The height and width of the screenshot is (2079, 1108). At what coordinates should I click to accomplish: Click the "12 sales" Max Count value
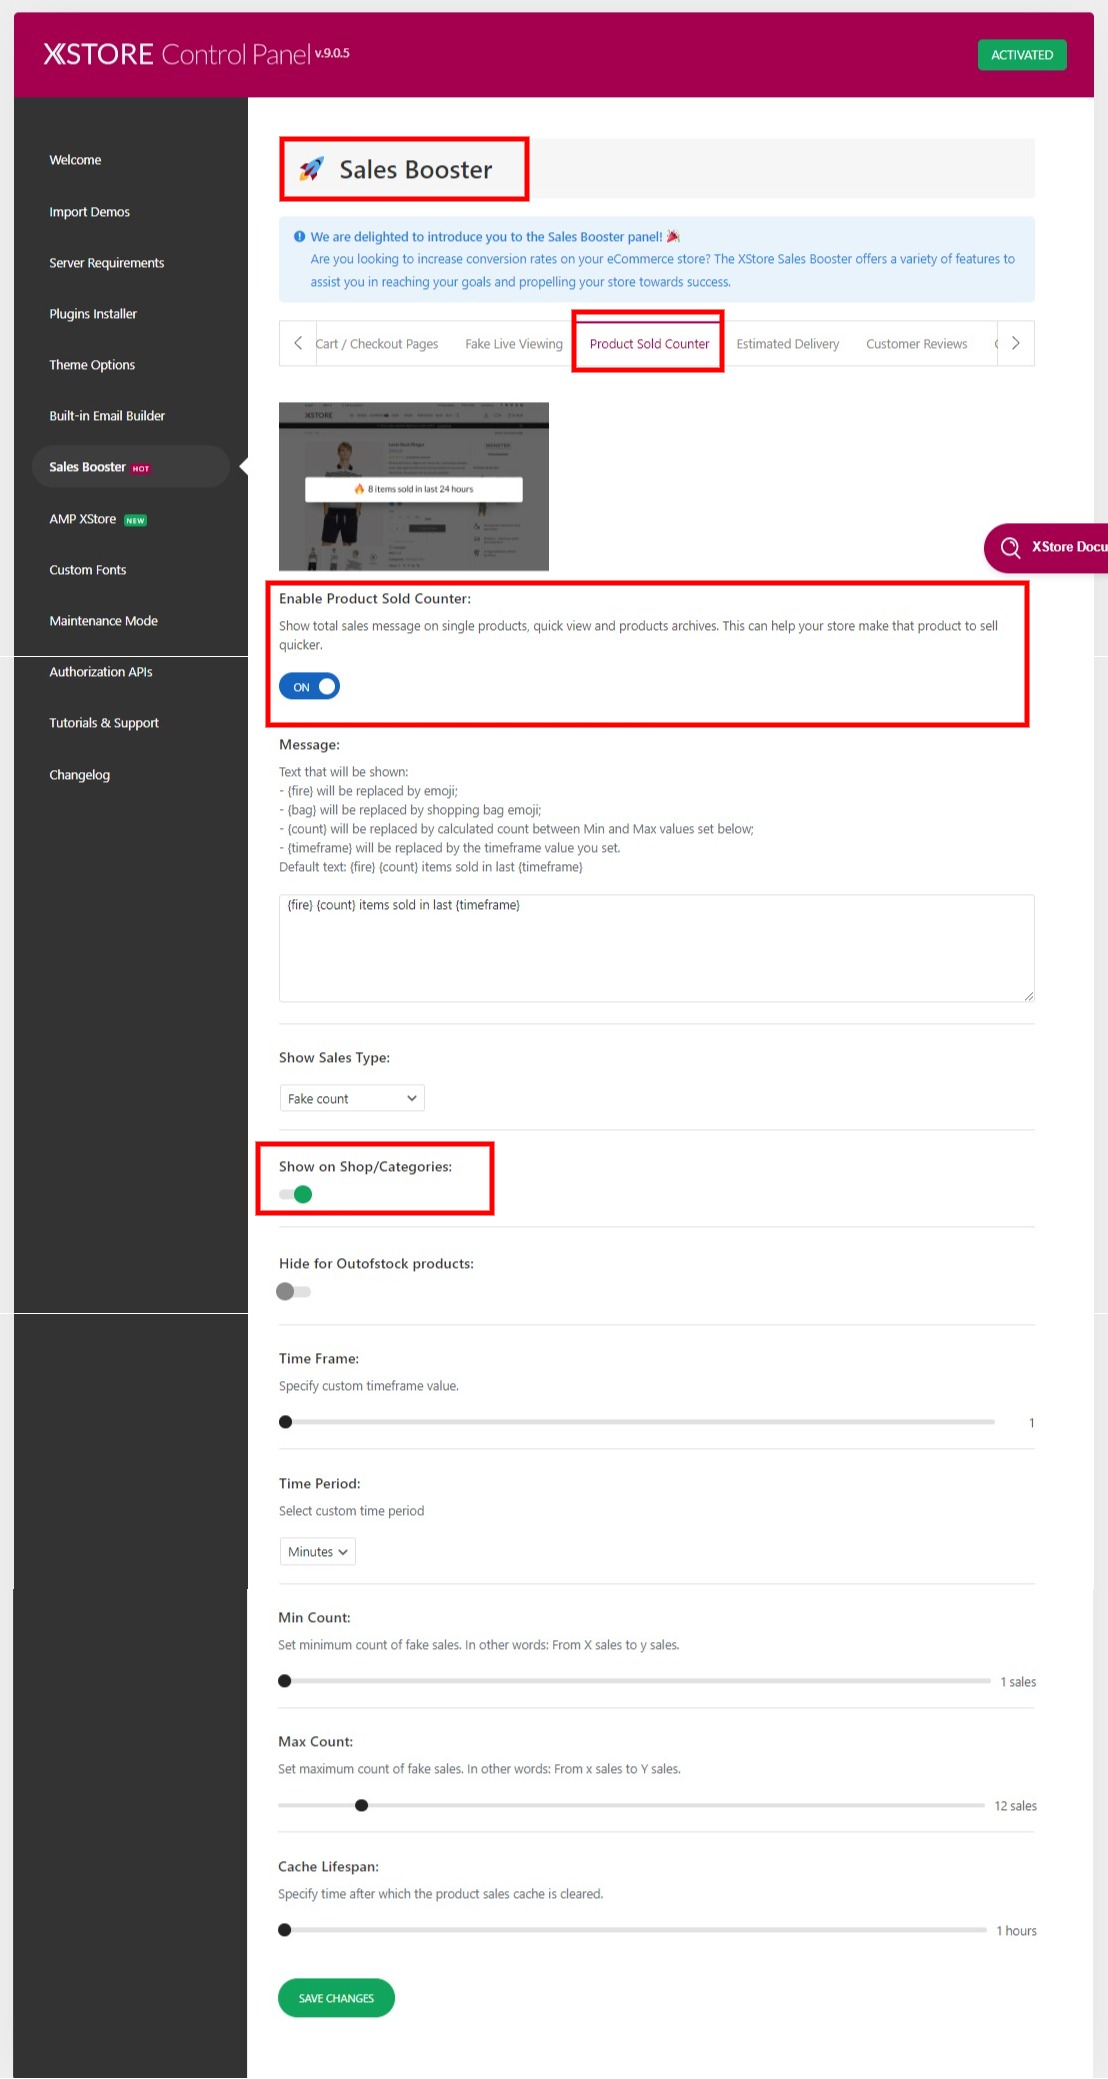click(x=1015, y=1806)
